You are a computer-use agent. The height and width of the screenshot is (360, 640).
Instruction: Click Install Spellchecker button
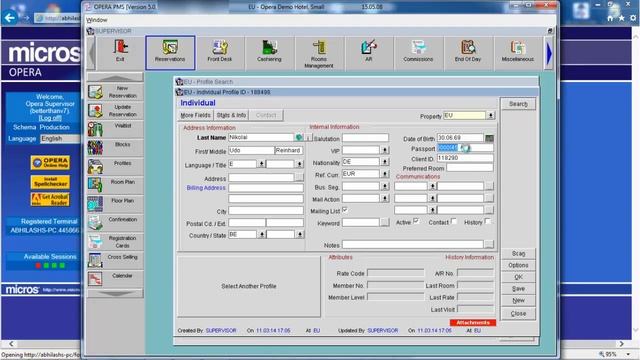pos(50,182)
